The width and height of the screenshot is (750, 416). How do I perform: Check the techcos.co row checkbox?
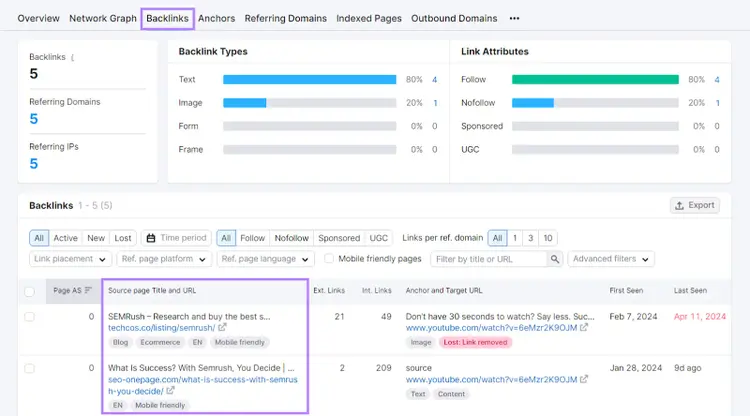click(30, 317)
